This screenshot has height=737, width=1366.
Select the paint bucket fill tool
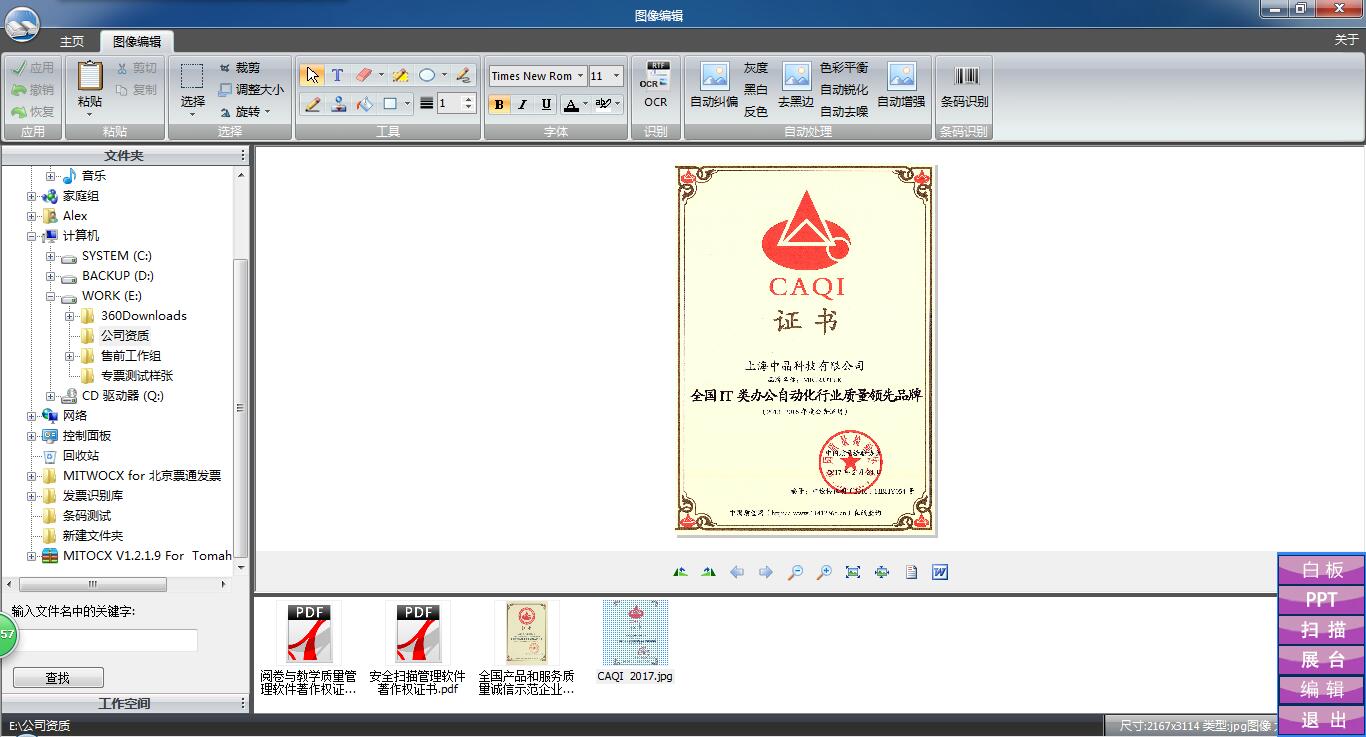tap(364, 104)
